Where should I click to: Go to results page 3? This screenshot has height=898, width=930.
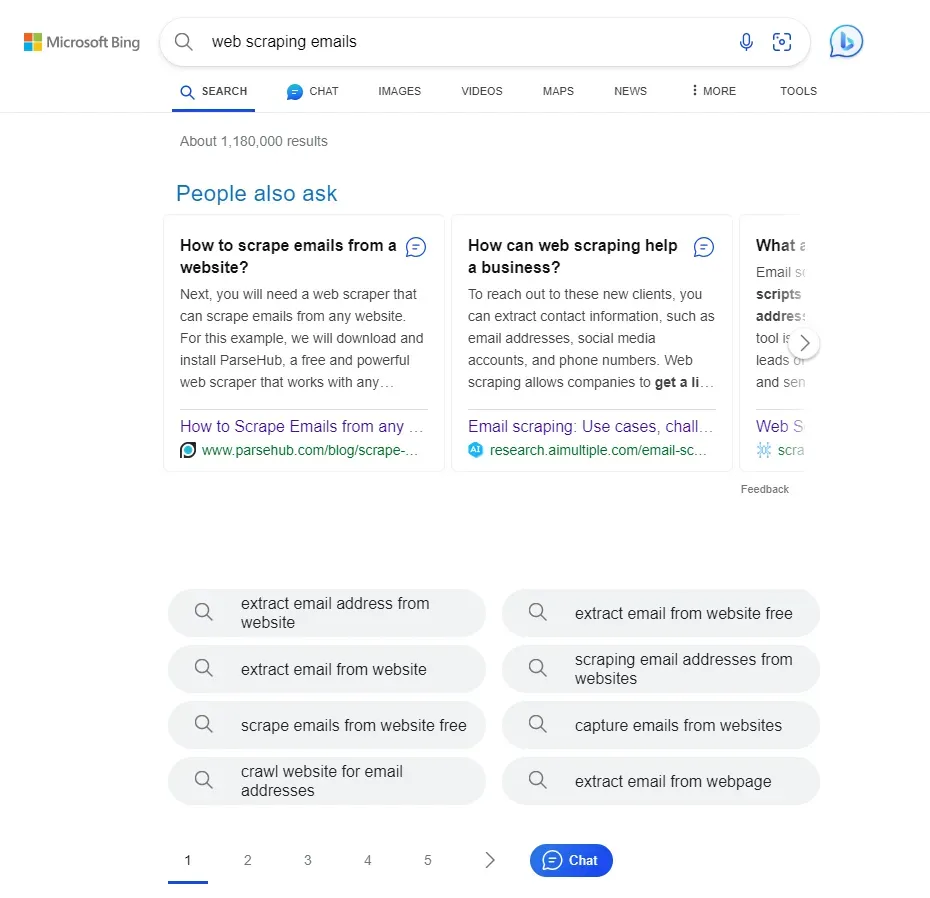307,860
